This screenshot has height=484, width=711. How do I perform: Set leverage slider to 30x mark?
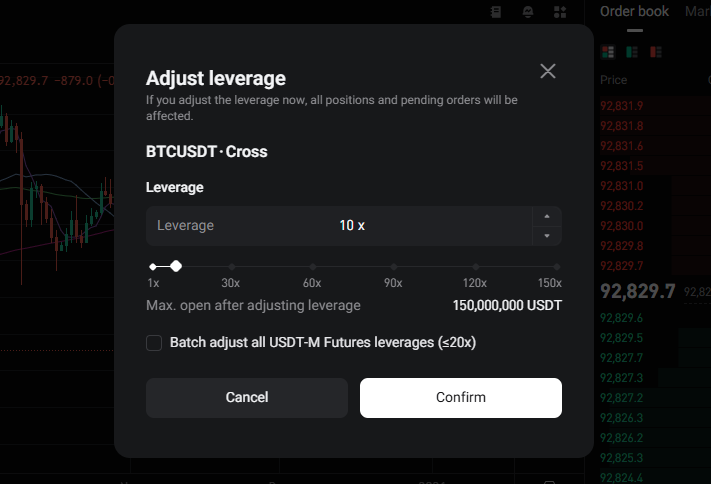(232, 266)
